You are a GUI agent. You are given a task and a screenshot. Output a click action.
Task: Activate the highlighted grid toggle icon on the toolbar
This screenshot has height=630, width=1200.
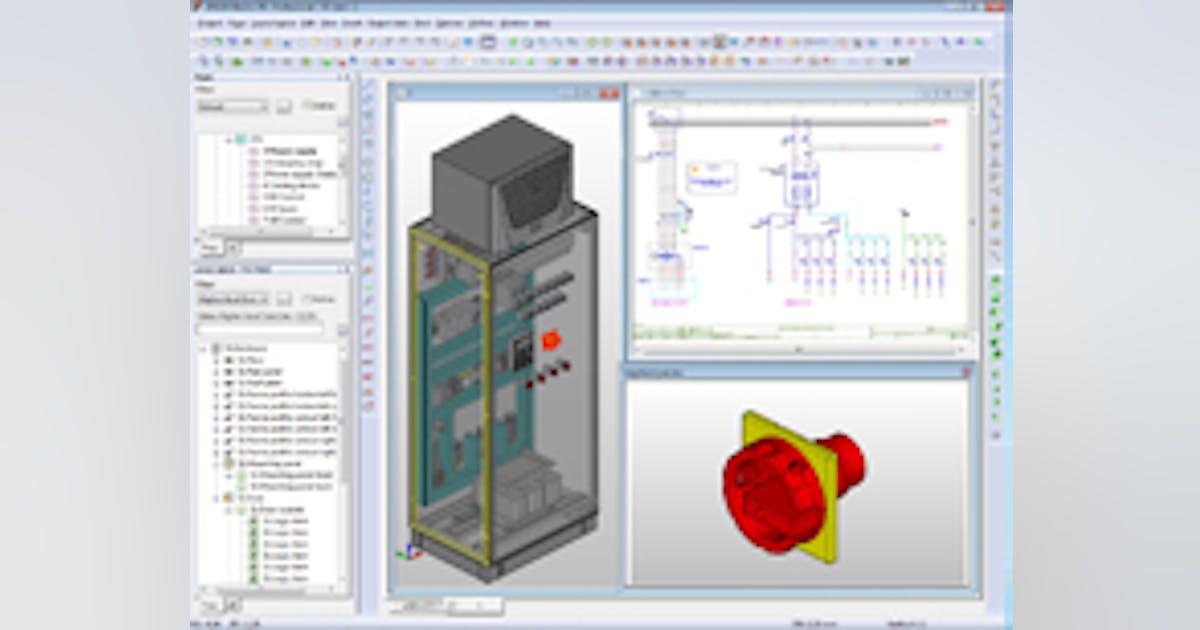click(718, 41)
